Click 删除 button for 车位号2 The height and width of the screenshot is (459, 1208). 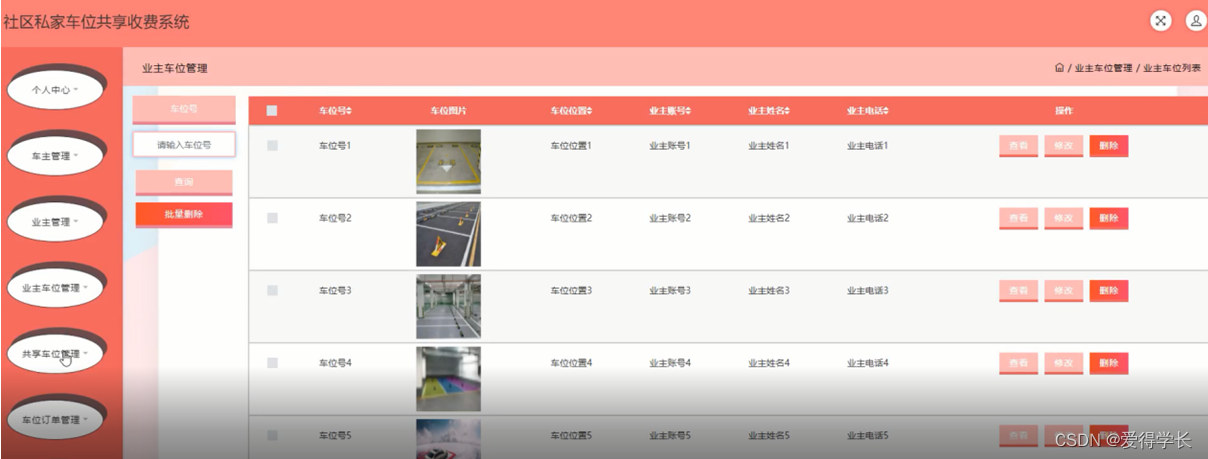click(1109, 218)
